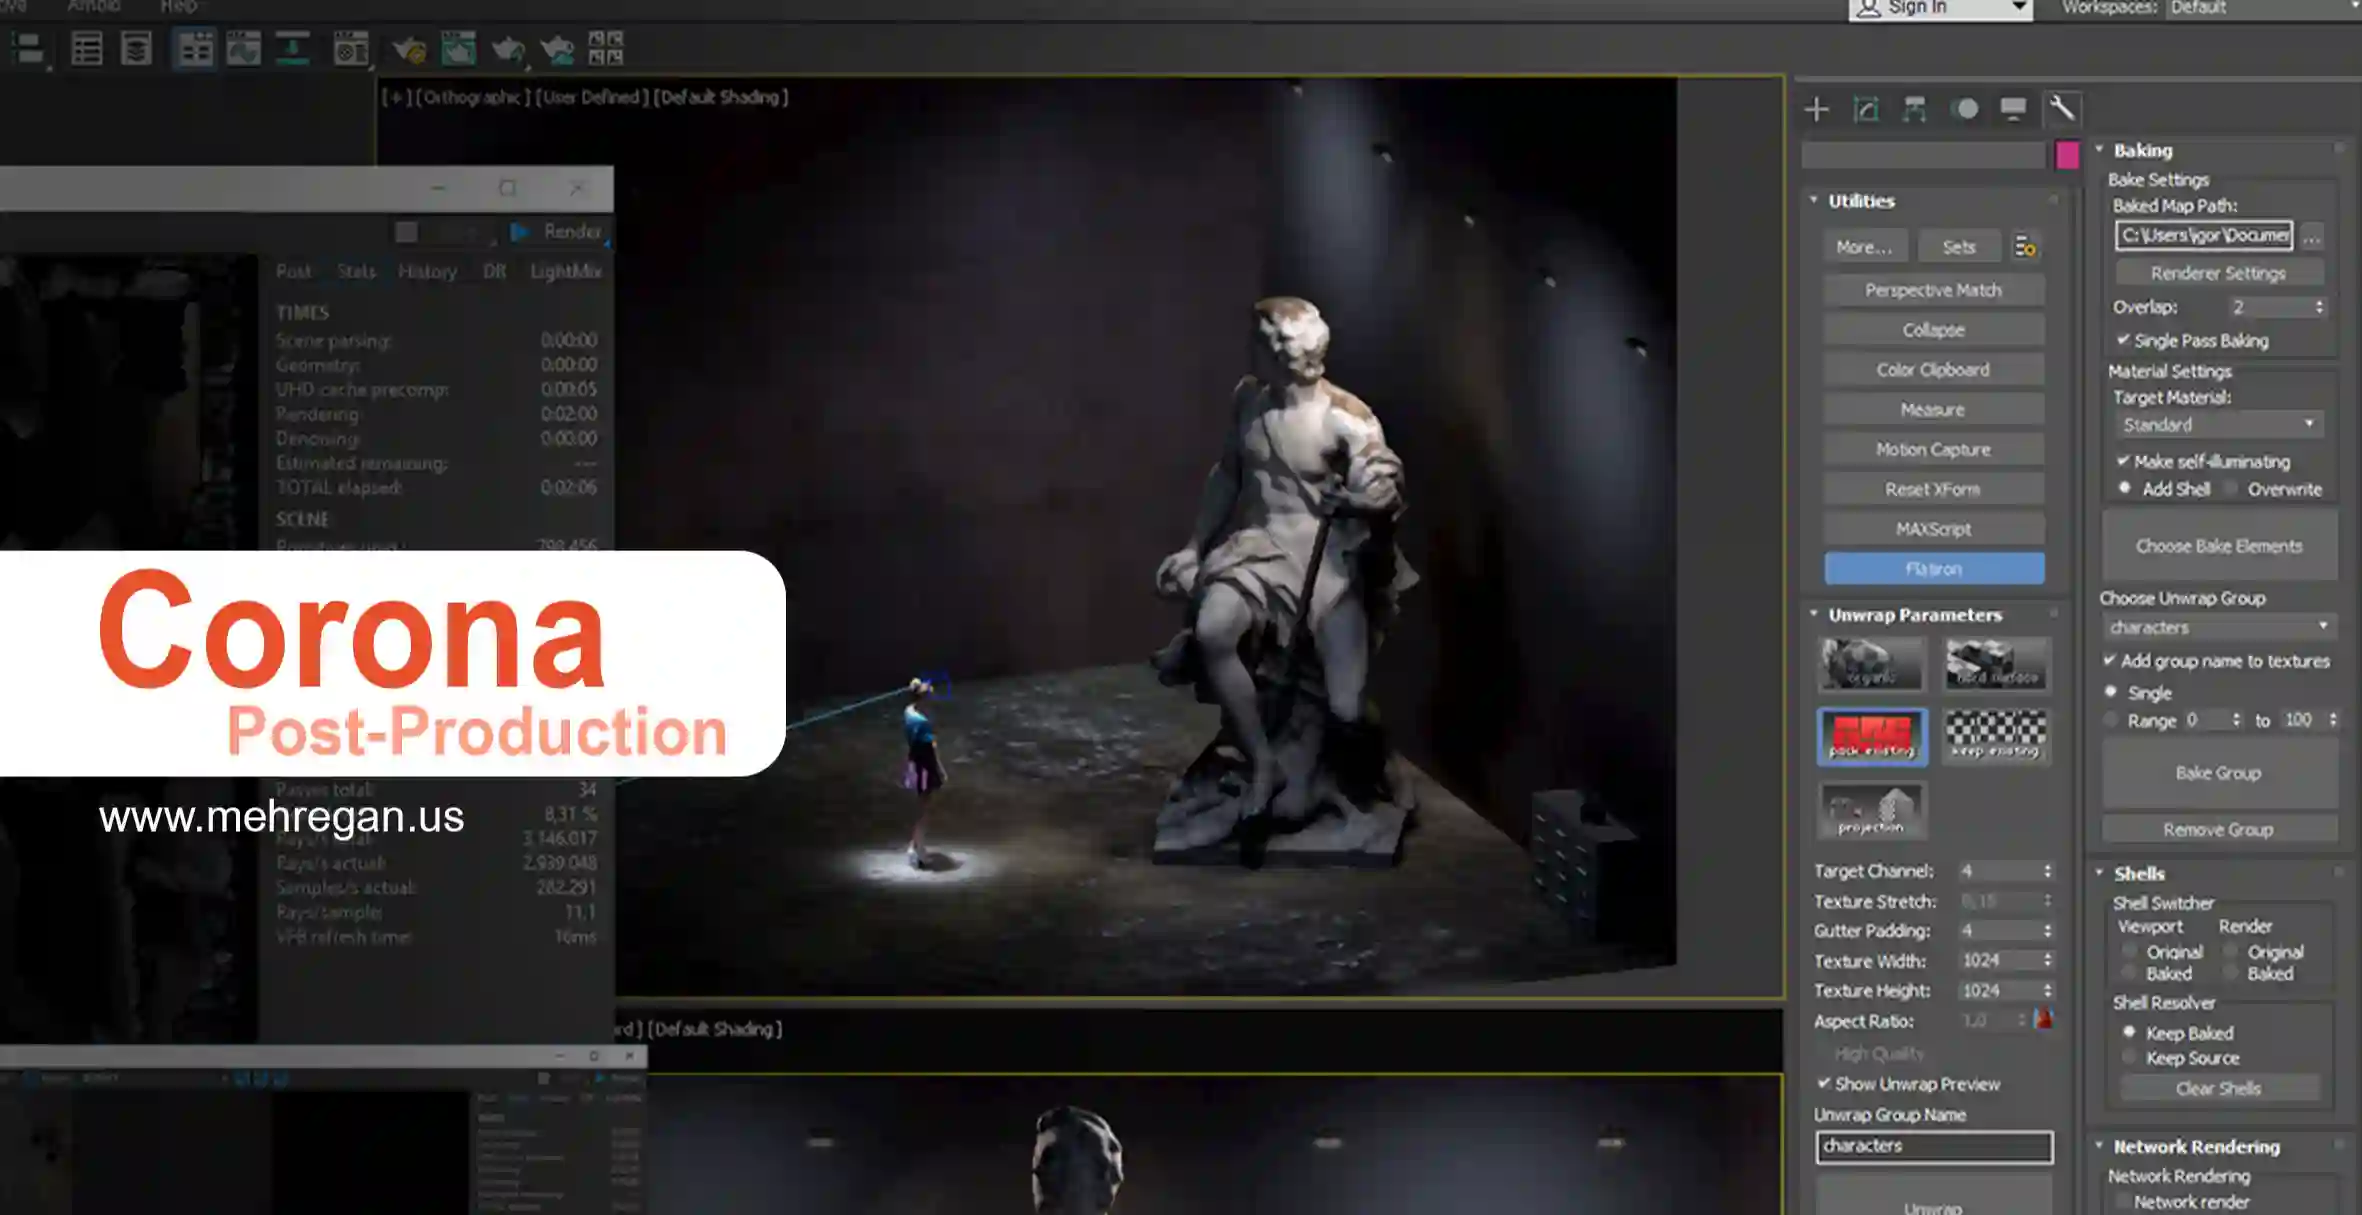Click the Configure Button Sets icon
The height and width of the screenshot is (1215, 2362).
tap(2025, 247)
